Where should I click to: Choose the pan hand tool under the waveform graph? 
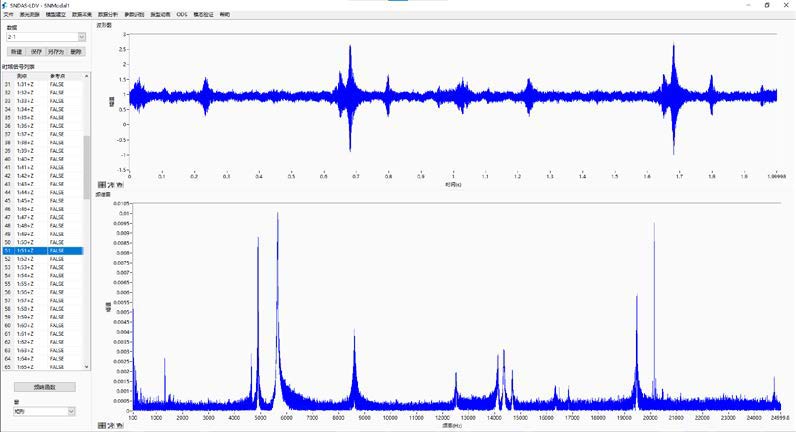pyautogui.click(x=120, y=185)
